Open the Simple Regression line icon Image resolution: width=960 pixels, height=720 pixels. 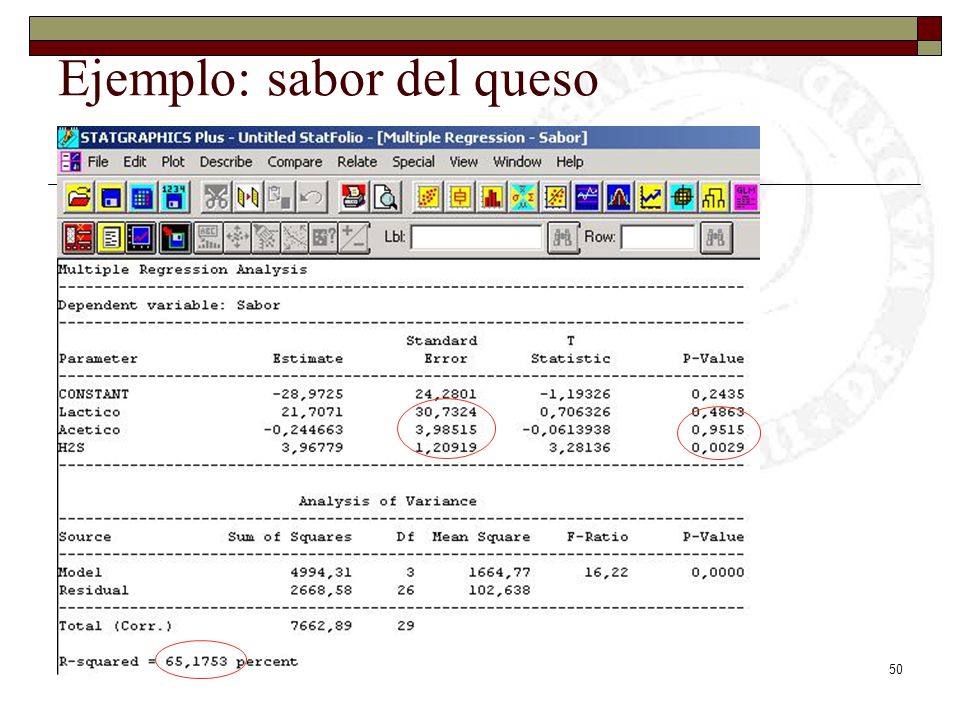click(x=555, y=198)
